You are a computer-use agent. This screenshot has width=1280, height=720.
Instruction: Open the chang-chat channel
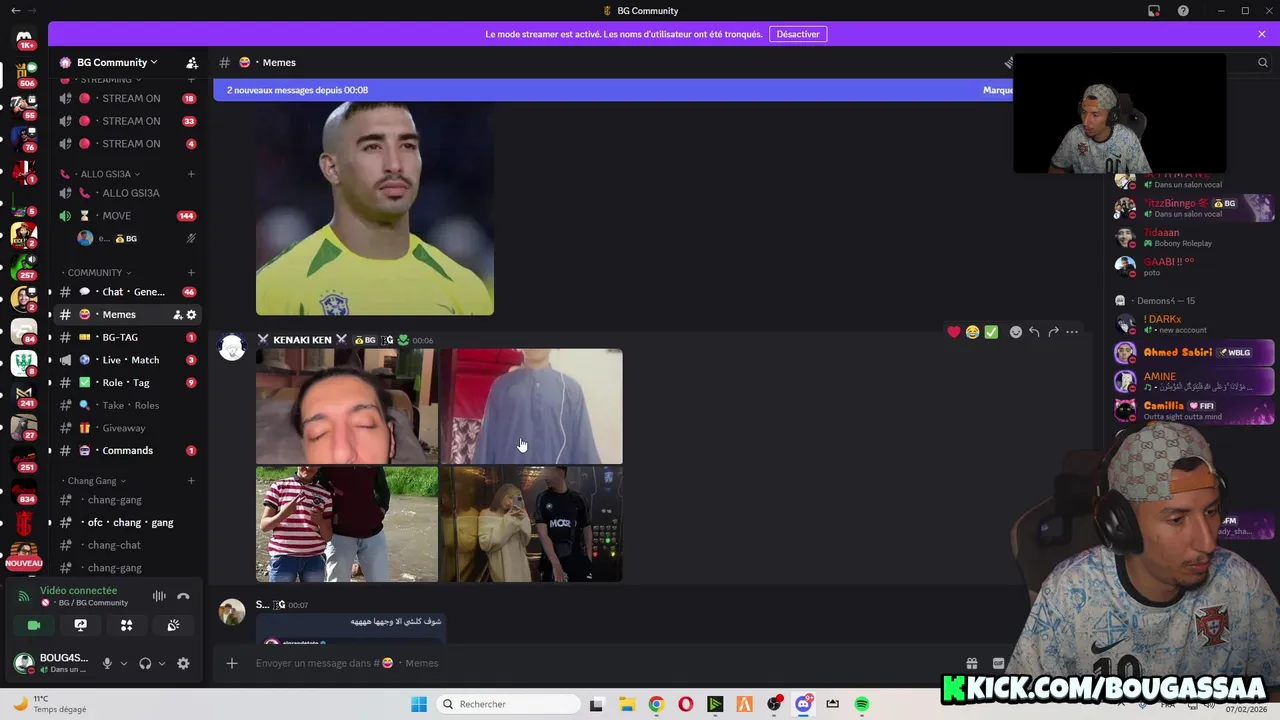click(x=127, y=545)
